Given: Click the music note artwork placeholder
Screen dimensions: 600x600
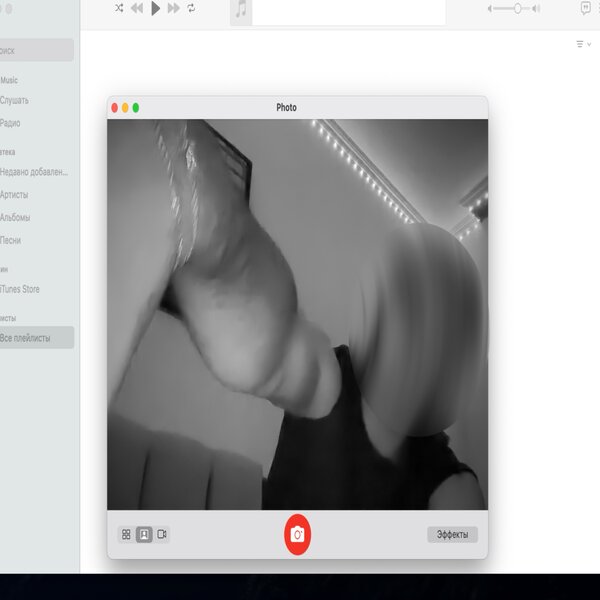Looking at the screenshot, I should point(241,10).
